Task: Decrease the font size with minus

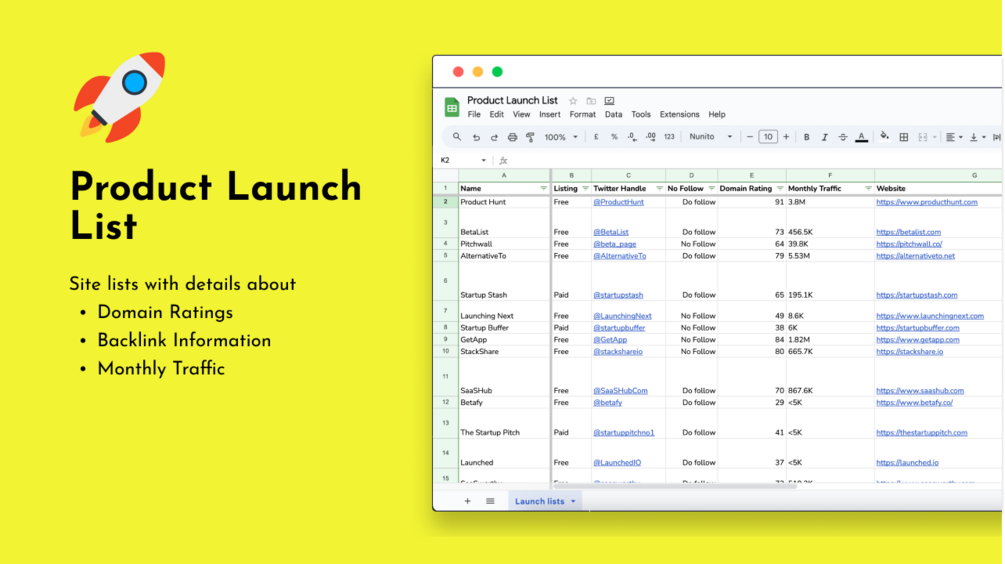Action: tap(749, 137)
